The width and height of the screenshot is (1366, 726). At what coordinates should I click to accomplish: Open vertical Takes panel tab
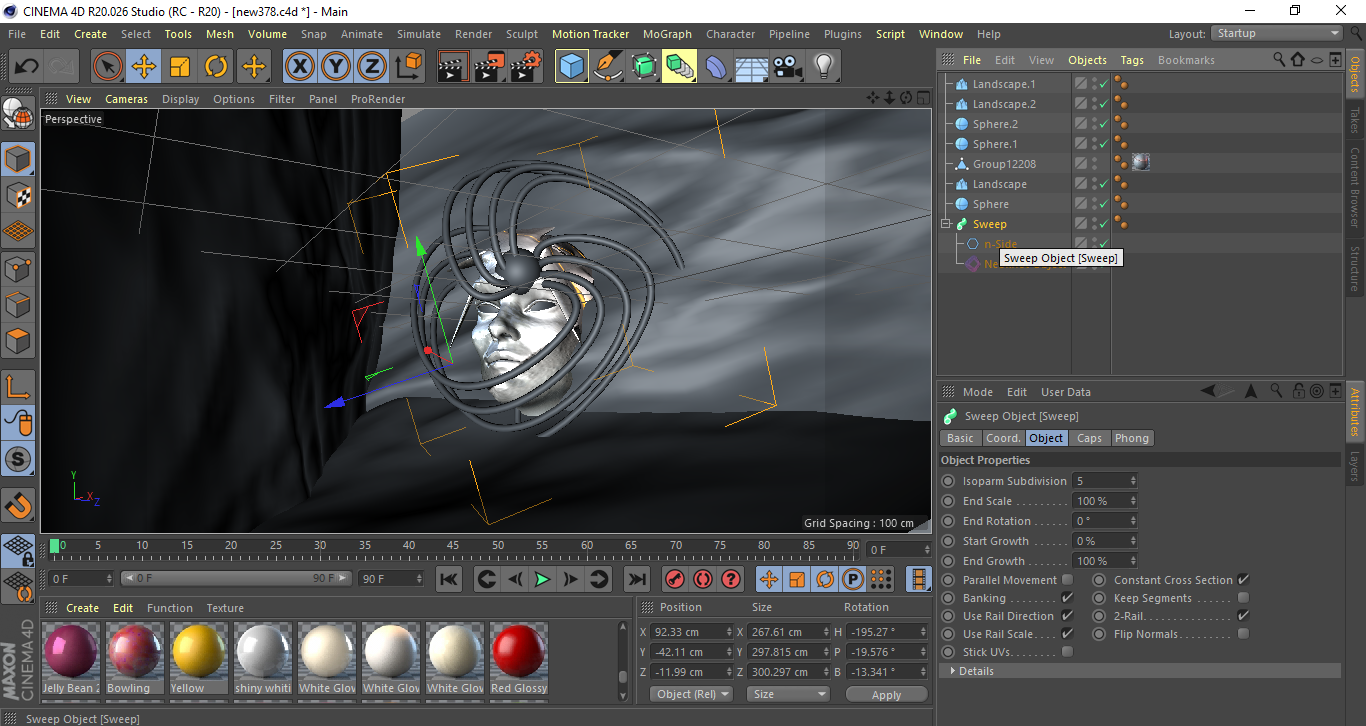pos(1355,122)
